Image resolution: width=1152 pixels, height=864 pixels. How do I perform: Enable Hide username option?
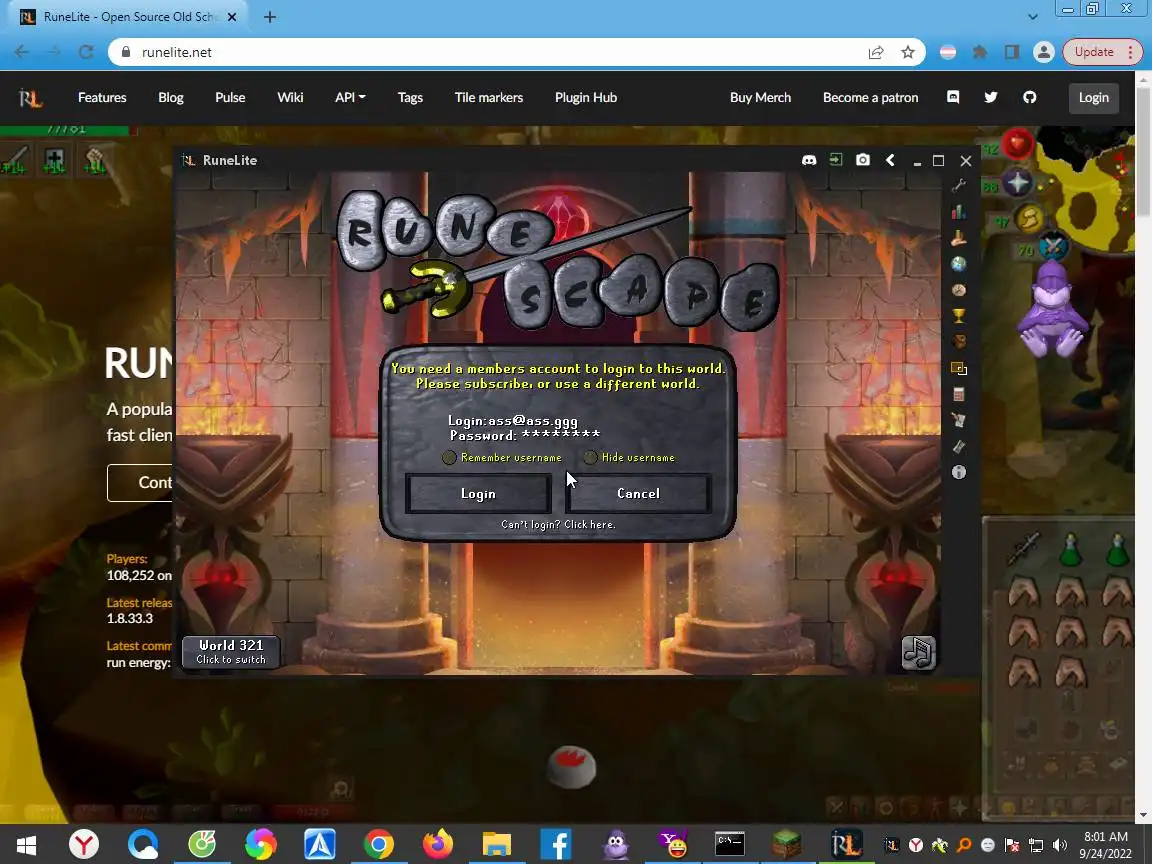(x=590, y=458)
